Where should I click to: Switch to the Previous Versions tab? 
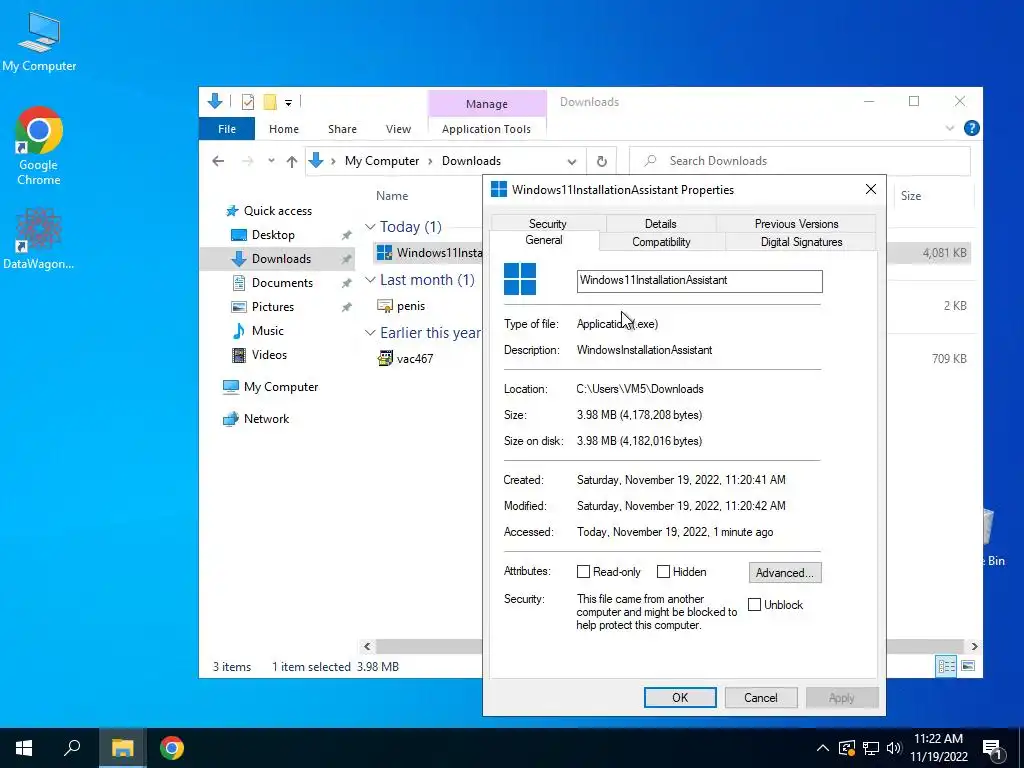[796, 223]
